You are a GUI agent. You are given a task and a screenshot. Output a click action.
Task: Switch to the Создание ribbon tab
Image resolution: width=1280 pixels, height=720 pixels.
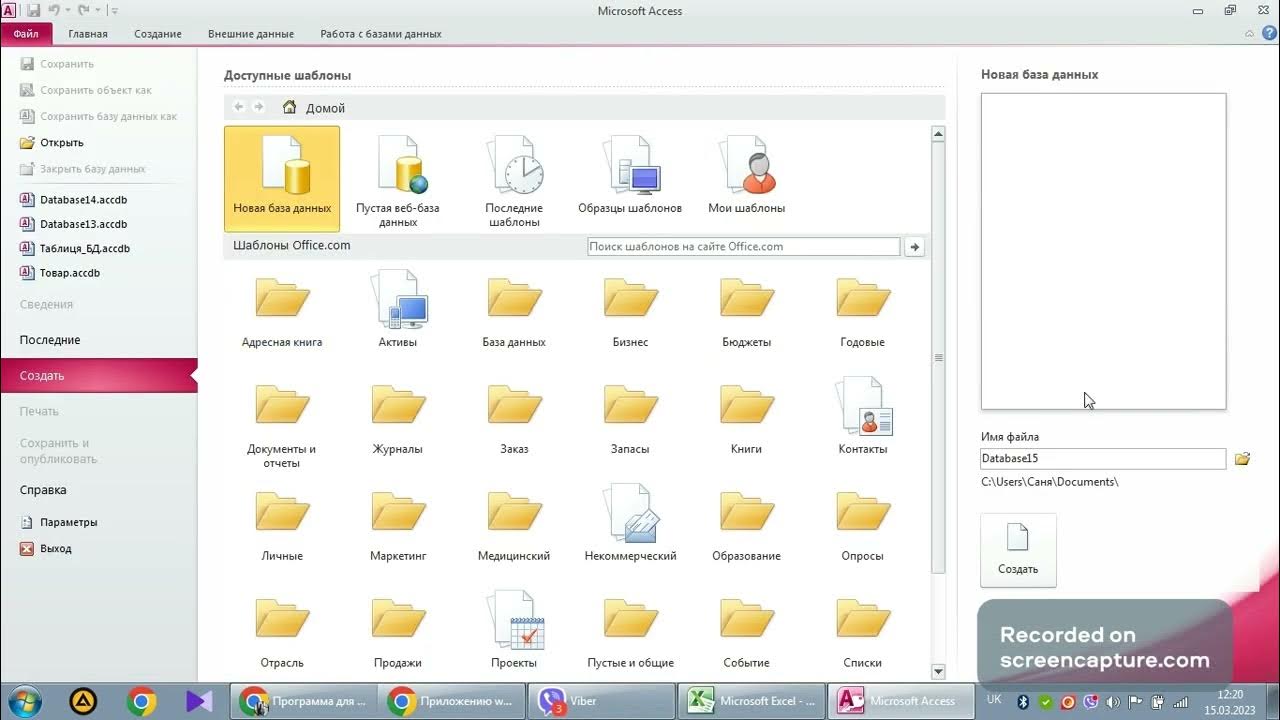click(x=158, y=34)
